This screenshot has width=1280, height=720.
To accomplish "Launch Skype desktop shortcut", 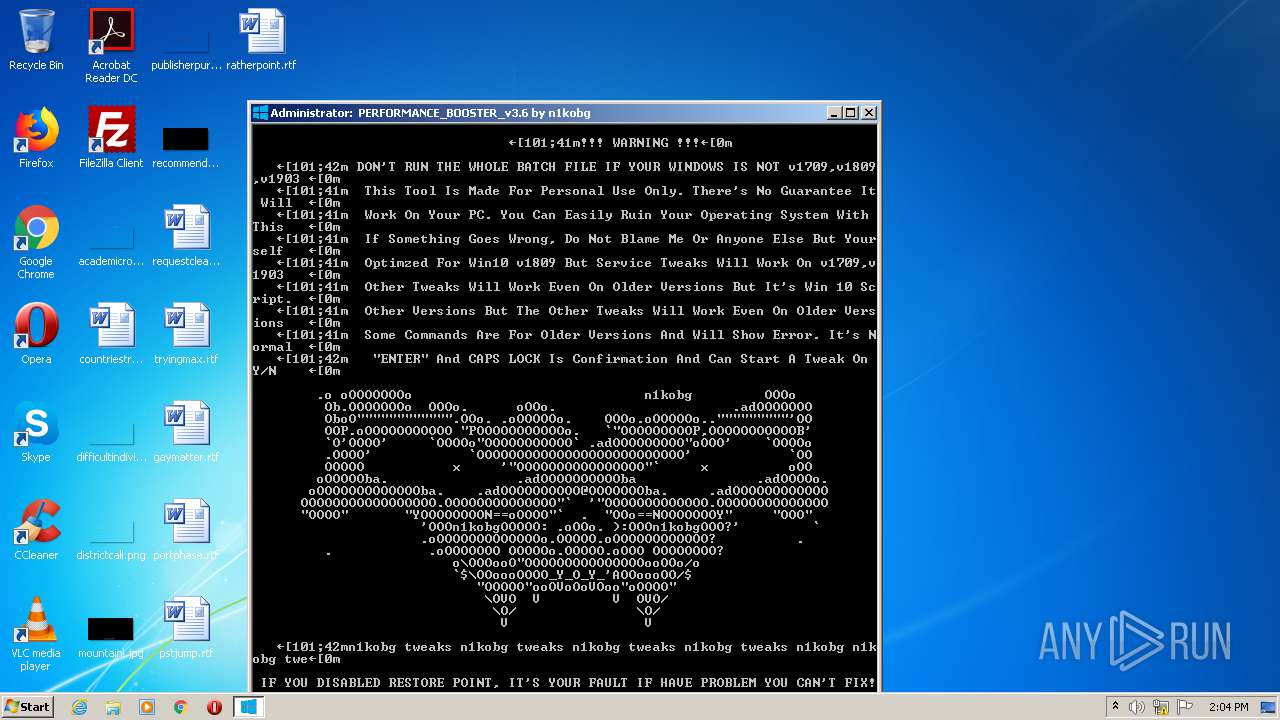I will pos(36,432).
